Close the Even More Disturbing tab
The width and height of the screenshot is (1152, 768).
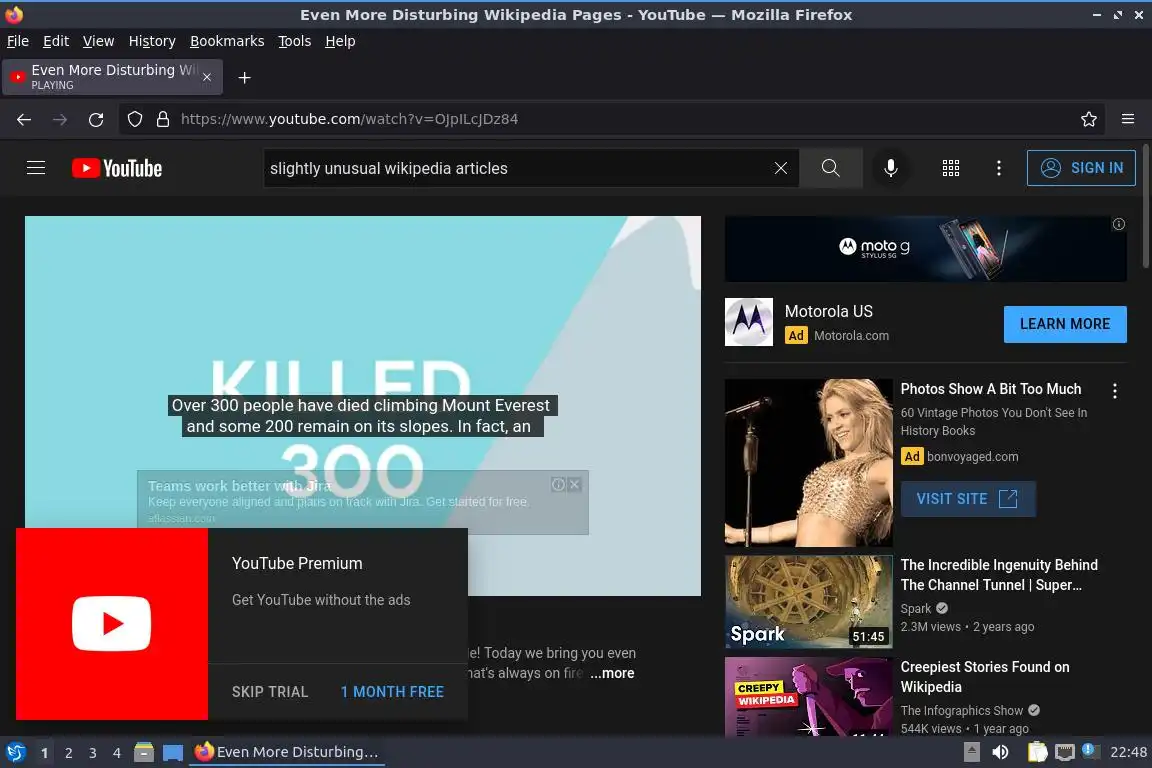207,77
